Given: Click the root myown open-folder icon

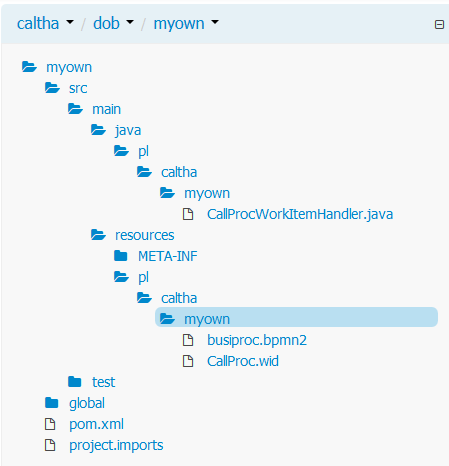Looking at the screenshot, I should pos(29,67).
